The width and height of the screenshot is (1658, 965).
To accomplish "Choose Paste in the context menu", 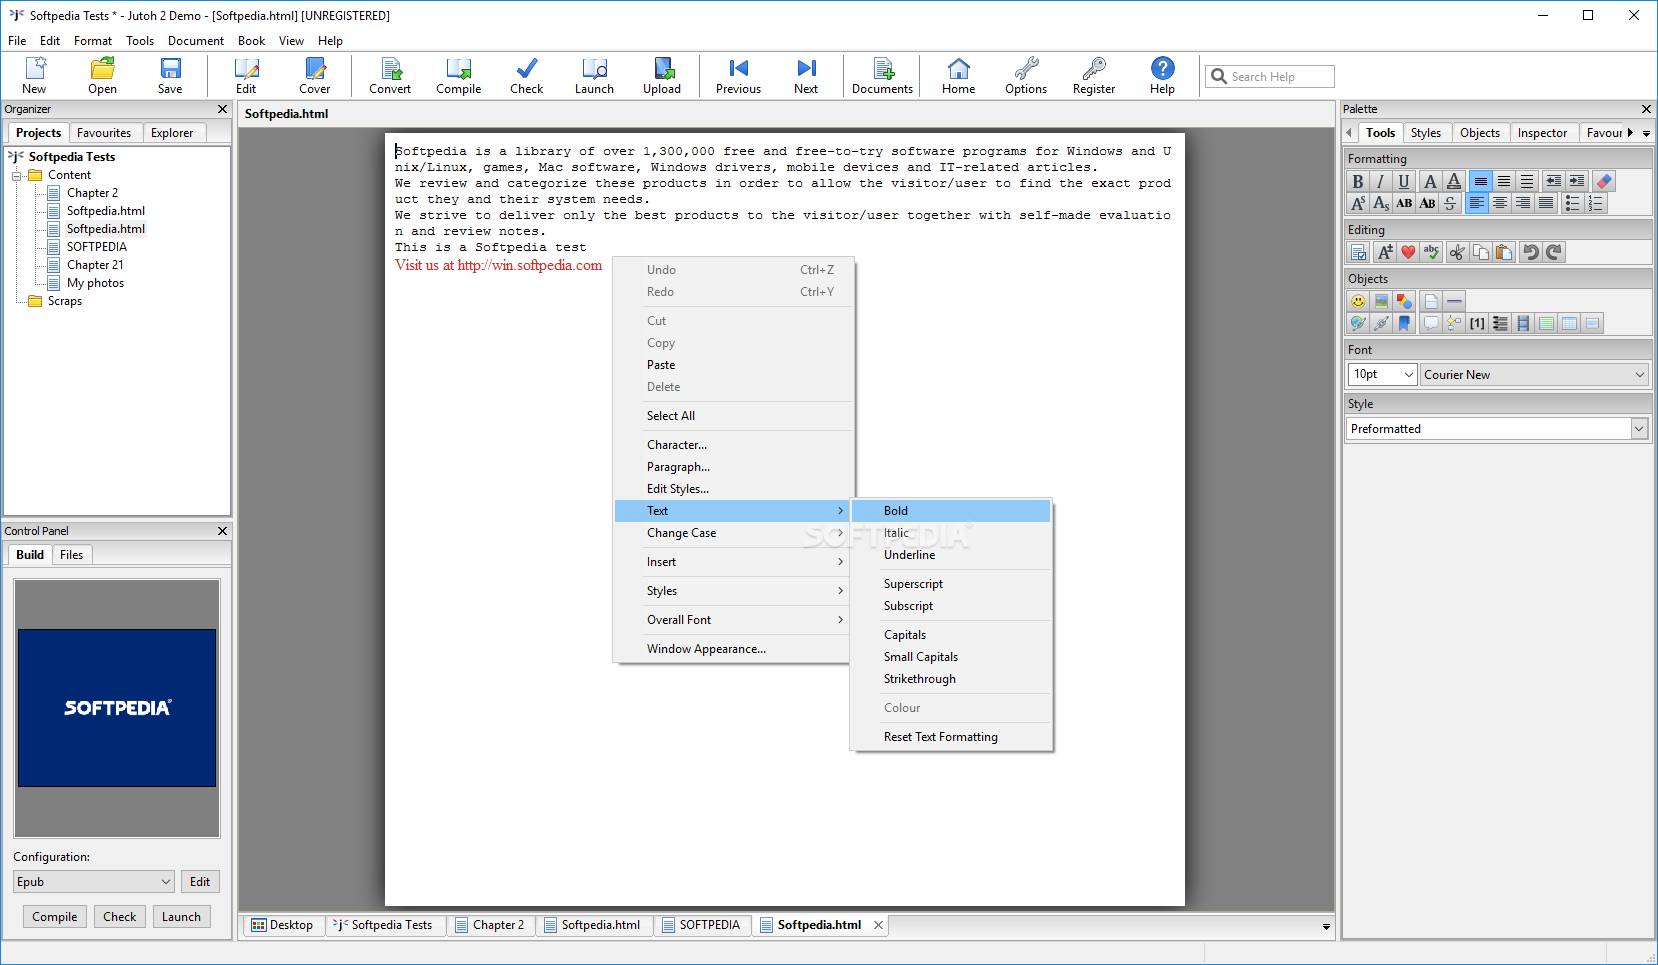I will pos(733,365).
